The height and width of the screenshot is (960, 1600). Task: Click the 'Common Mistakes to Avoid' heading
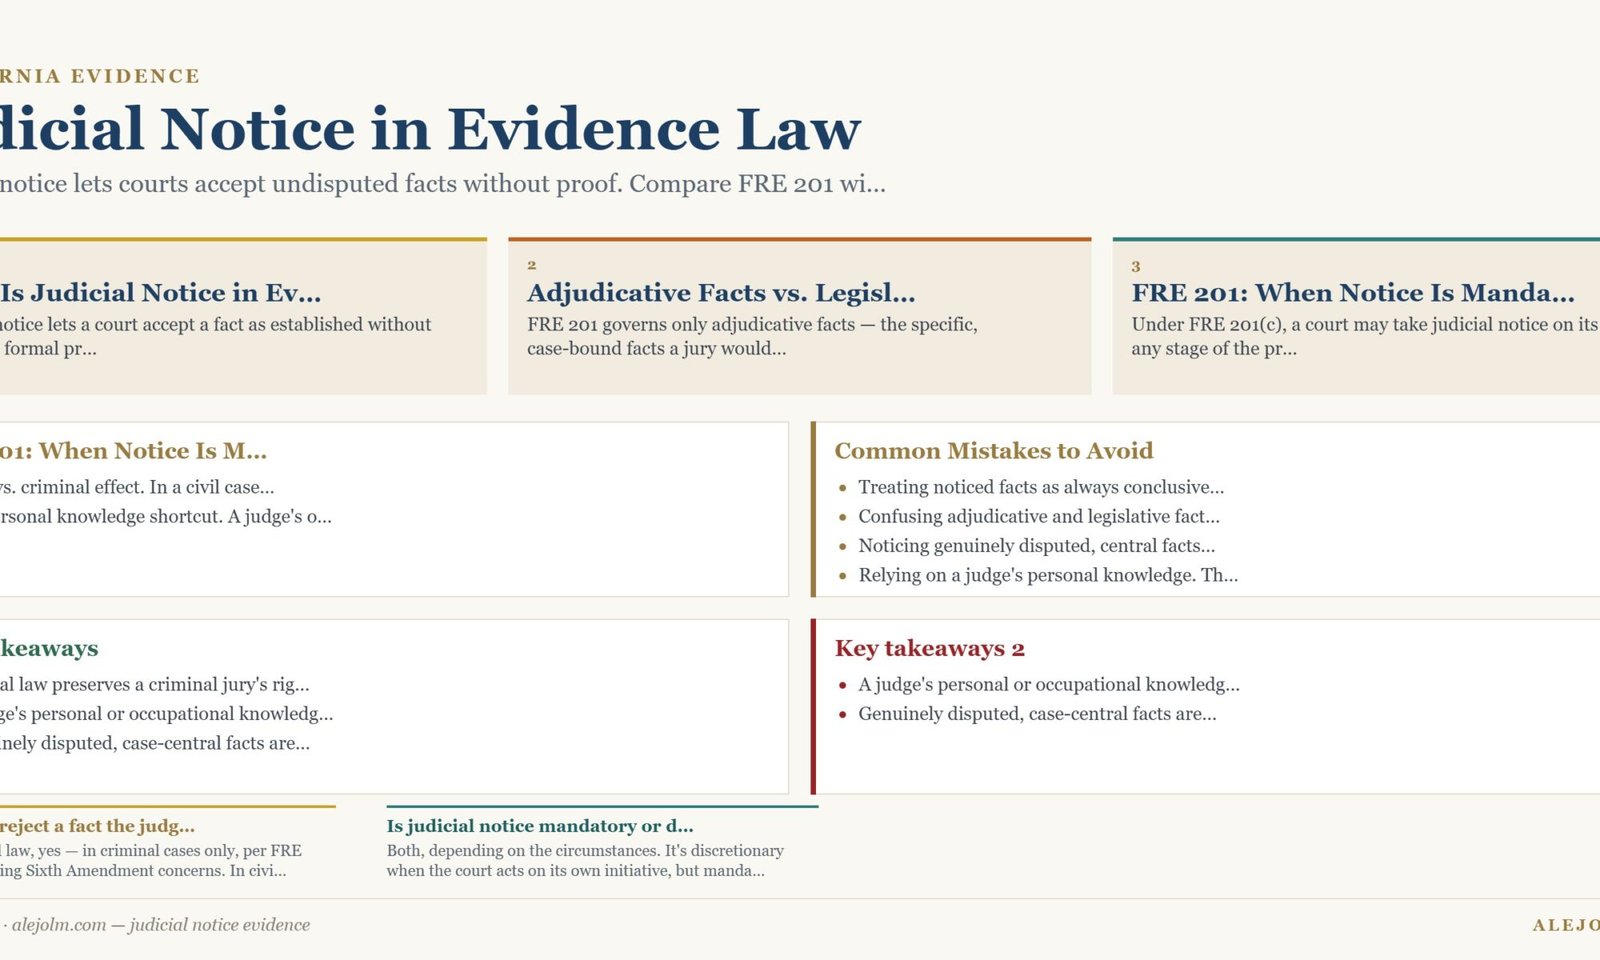pyautogui.click(x=994, y=451)
